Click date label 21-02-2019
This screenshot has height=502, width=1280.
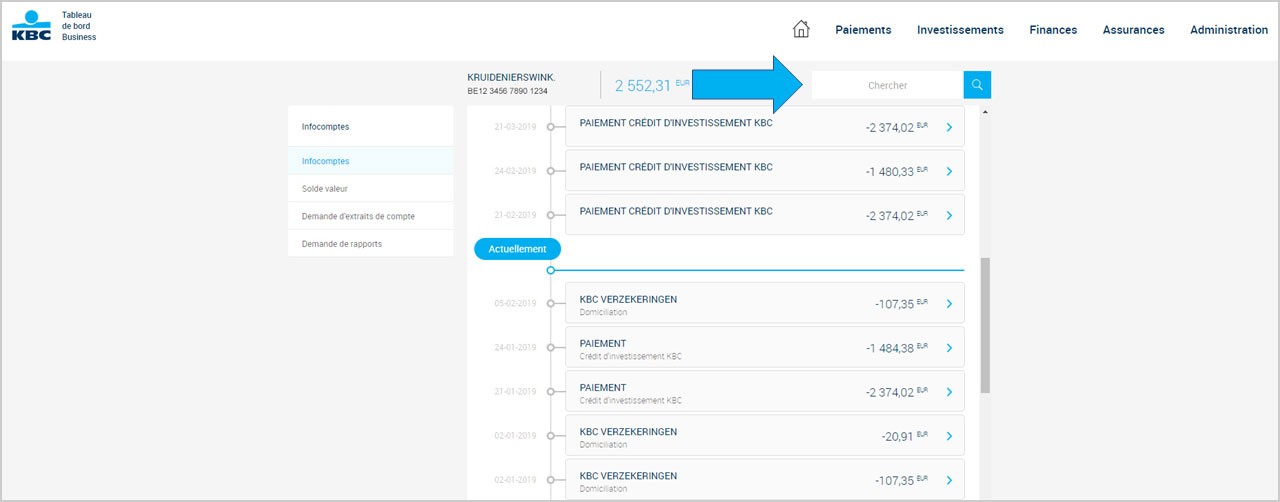point(516,215)
